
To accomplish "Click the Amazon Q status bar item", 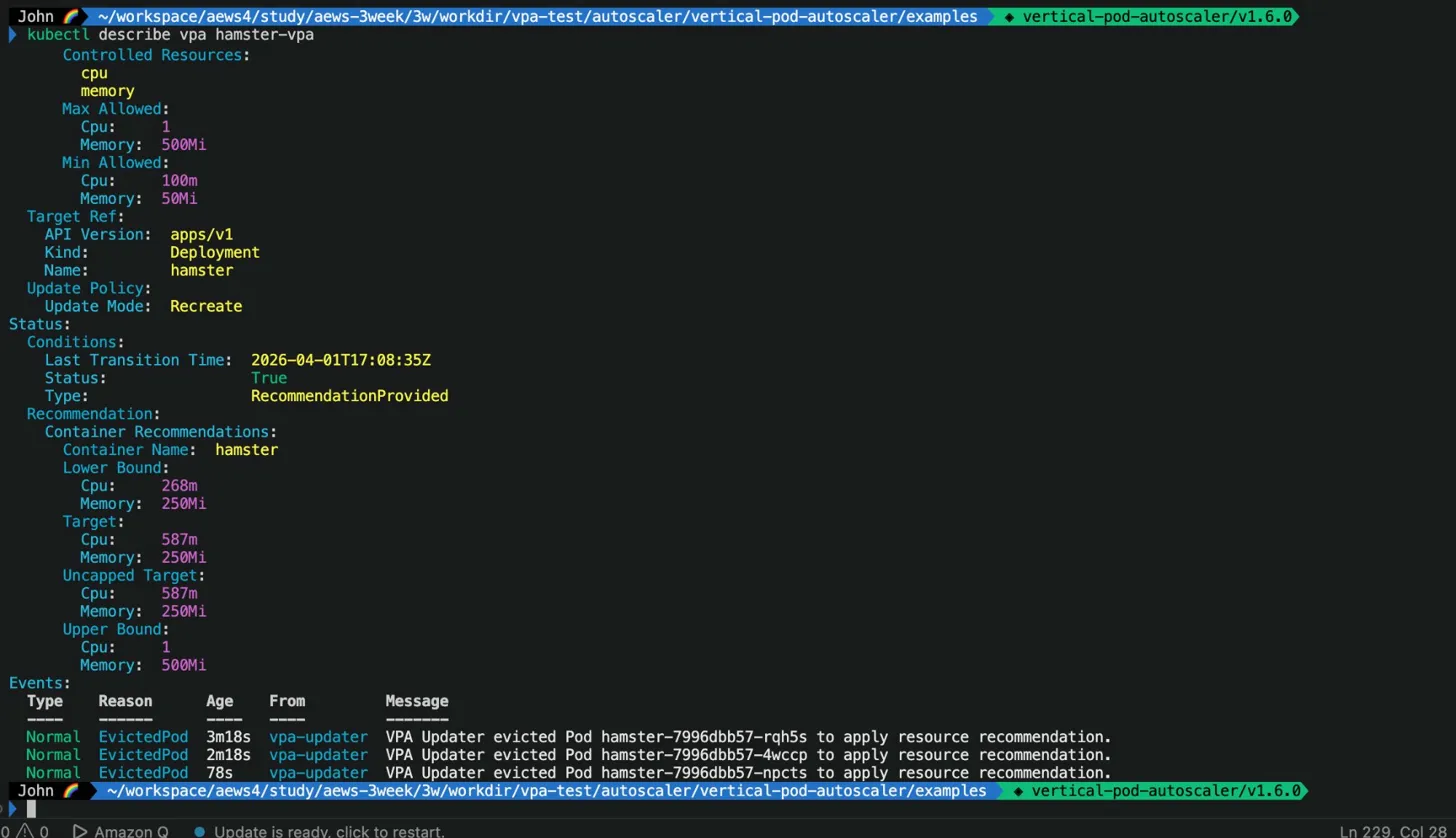I will pos(121,831).
